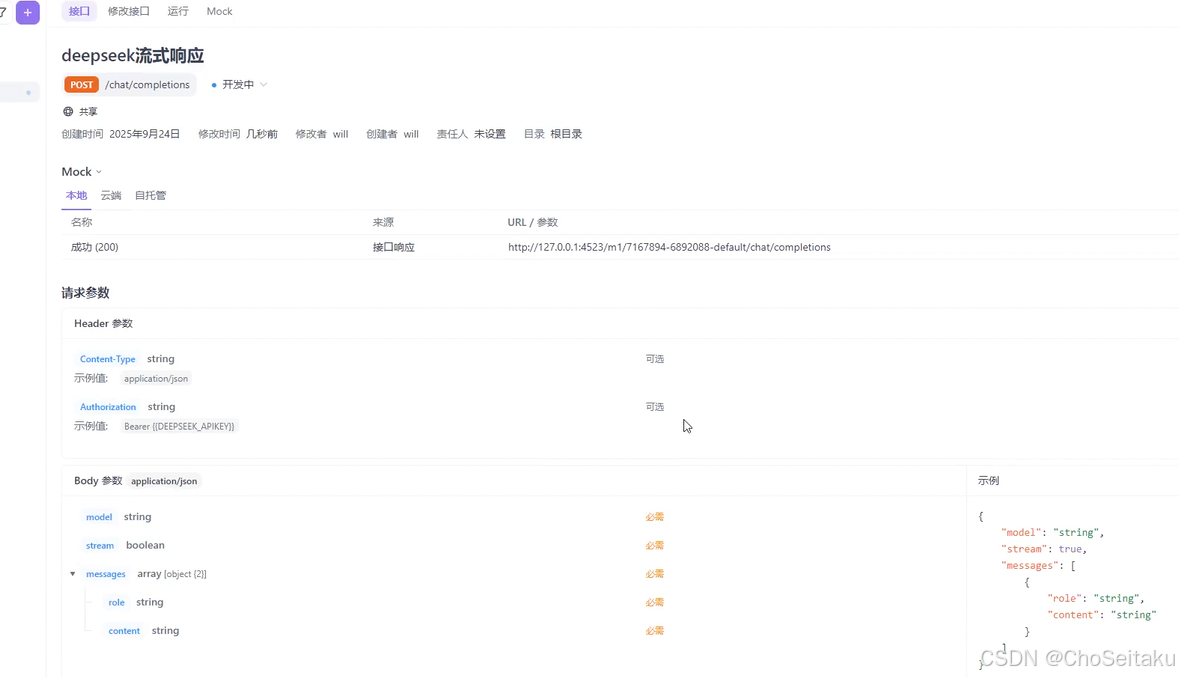This screenshot has width=1179, height=678.
Task: Select the 自托管 mock tab
Action: click(150, 195)
